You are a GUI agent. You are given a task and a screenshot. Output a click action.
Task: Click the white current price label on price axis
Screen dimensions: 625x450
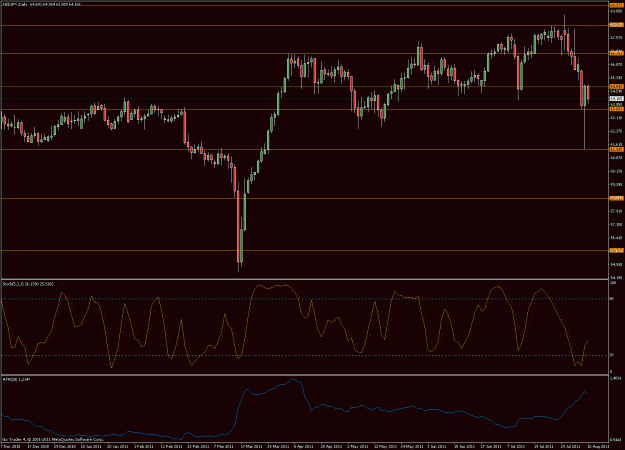point(616,98)
